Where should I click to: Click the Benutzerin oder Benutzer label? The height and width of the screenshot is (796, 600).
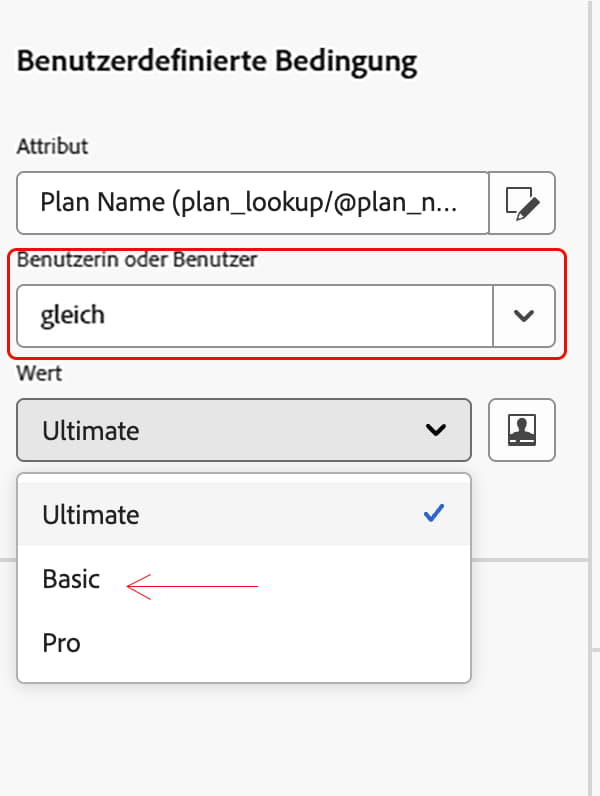pos(137,259)
